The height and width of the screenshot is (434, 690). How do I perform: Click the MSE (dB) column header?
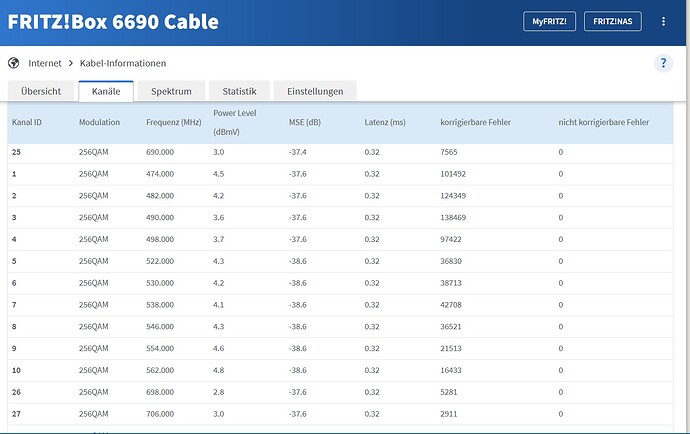(x=305, y=122)
